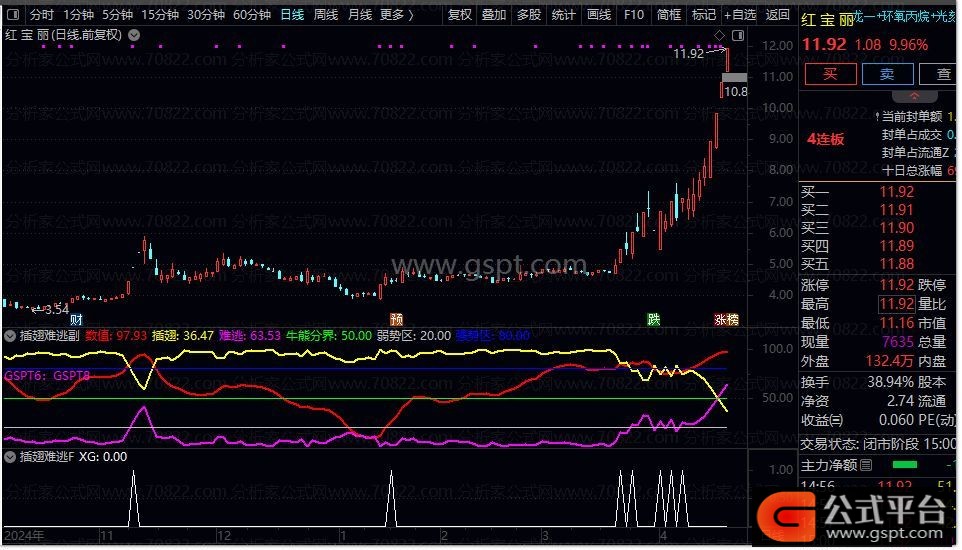This screenshot has width=962, height=550.
Task: Click 交易状态: 闭市阶段 status line
Action: point(879,444)
